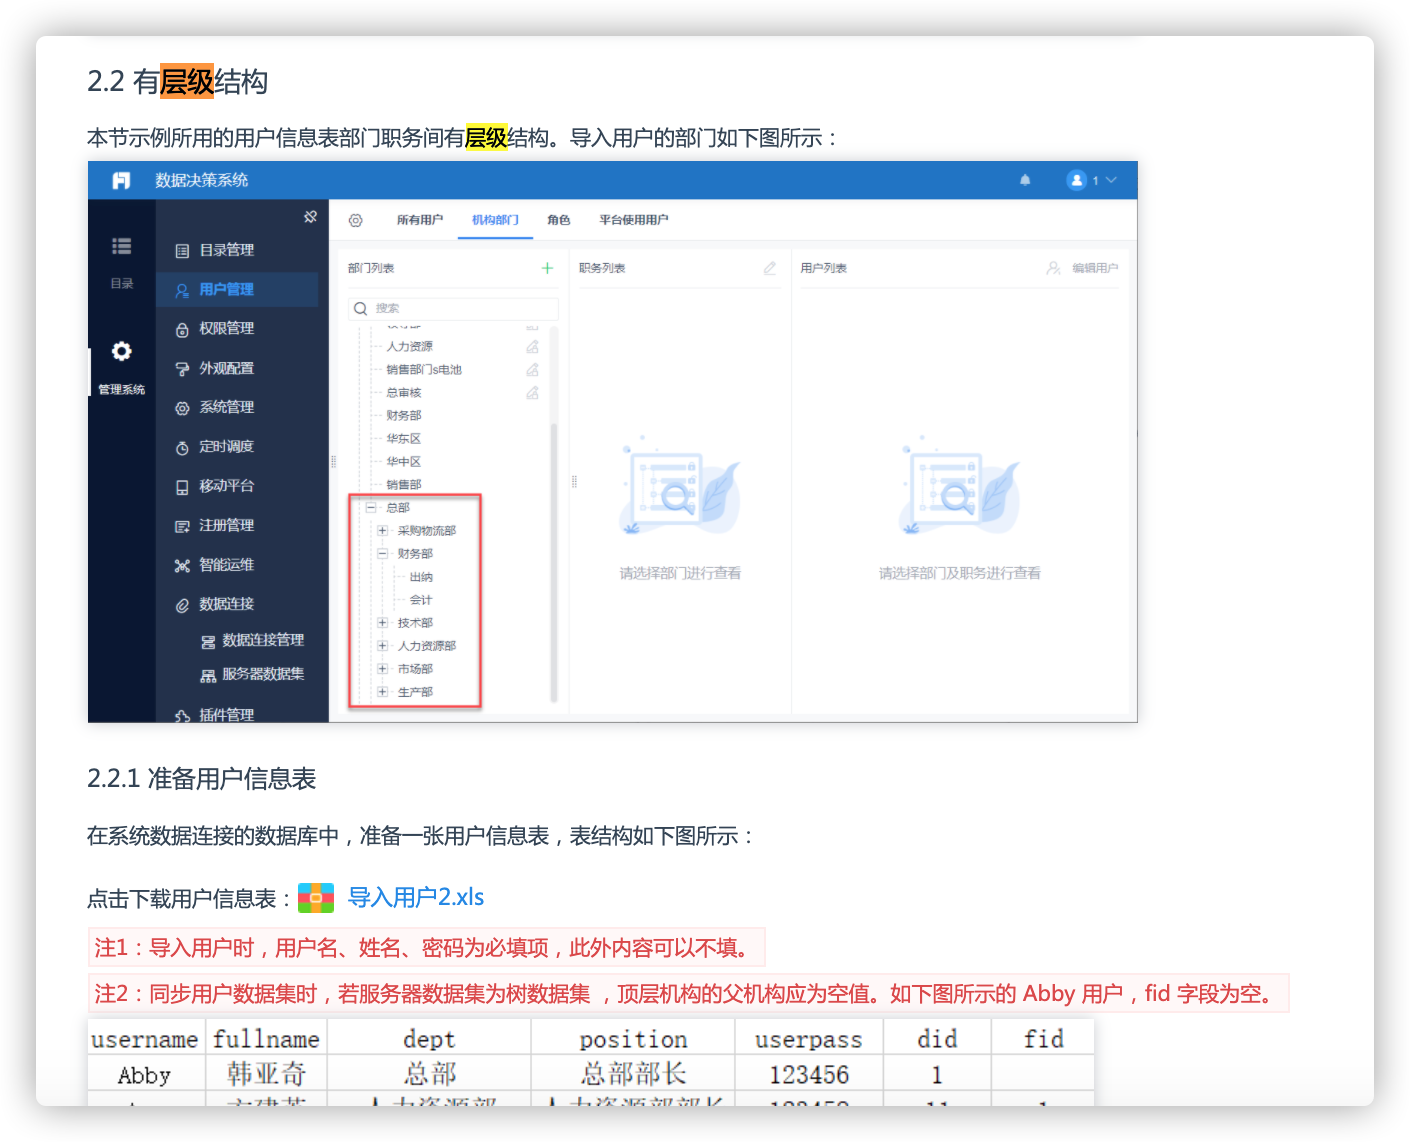This screenshot has height=1142, width=1410.
Task: Select 销售部 in the department tree
Action: tap(404, 484)
